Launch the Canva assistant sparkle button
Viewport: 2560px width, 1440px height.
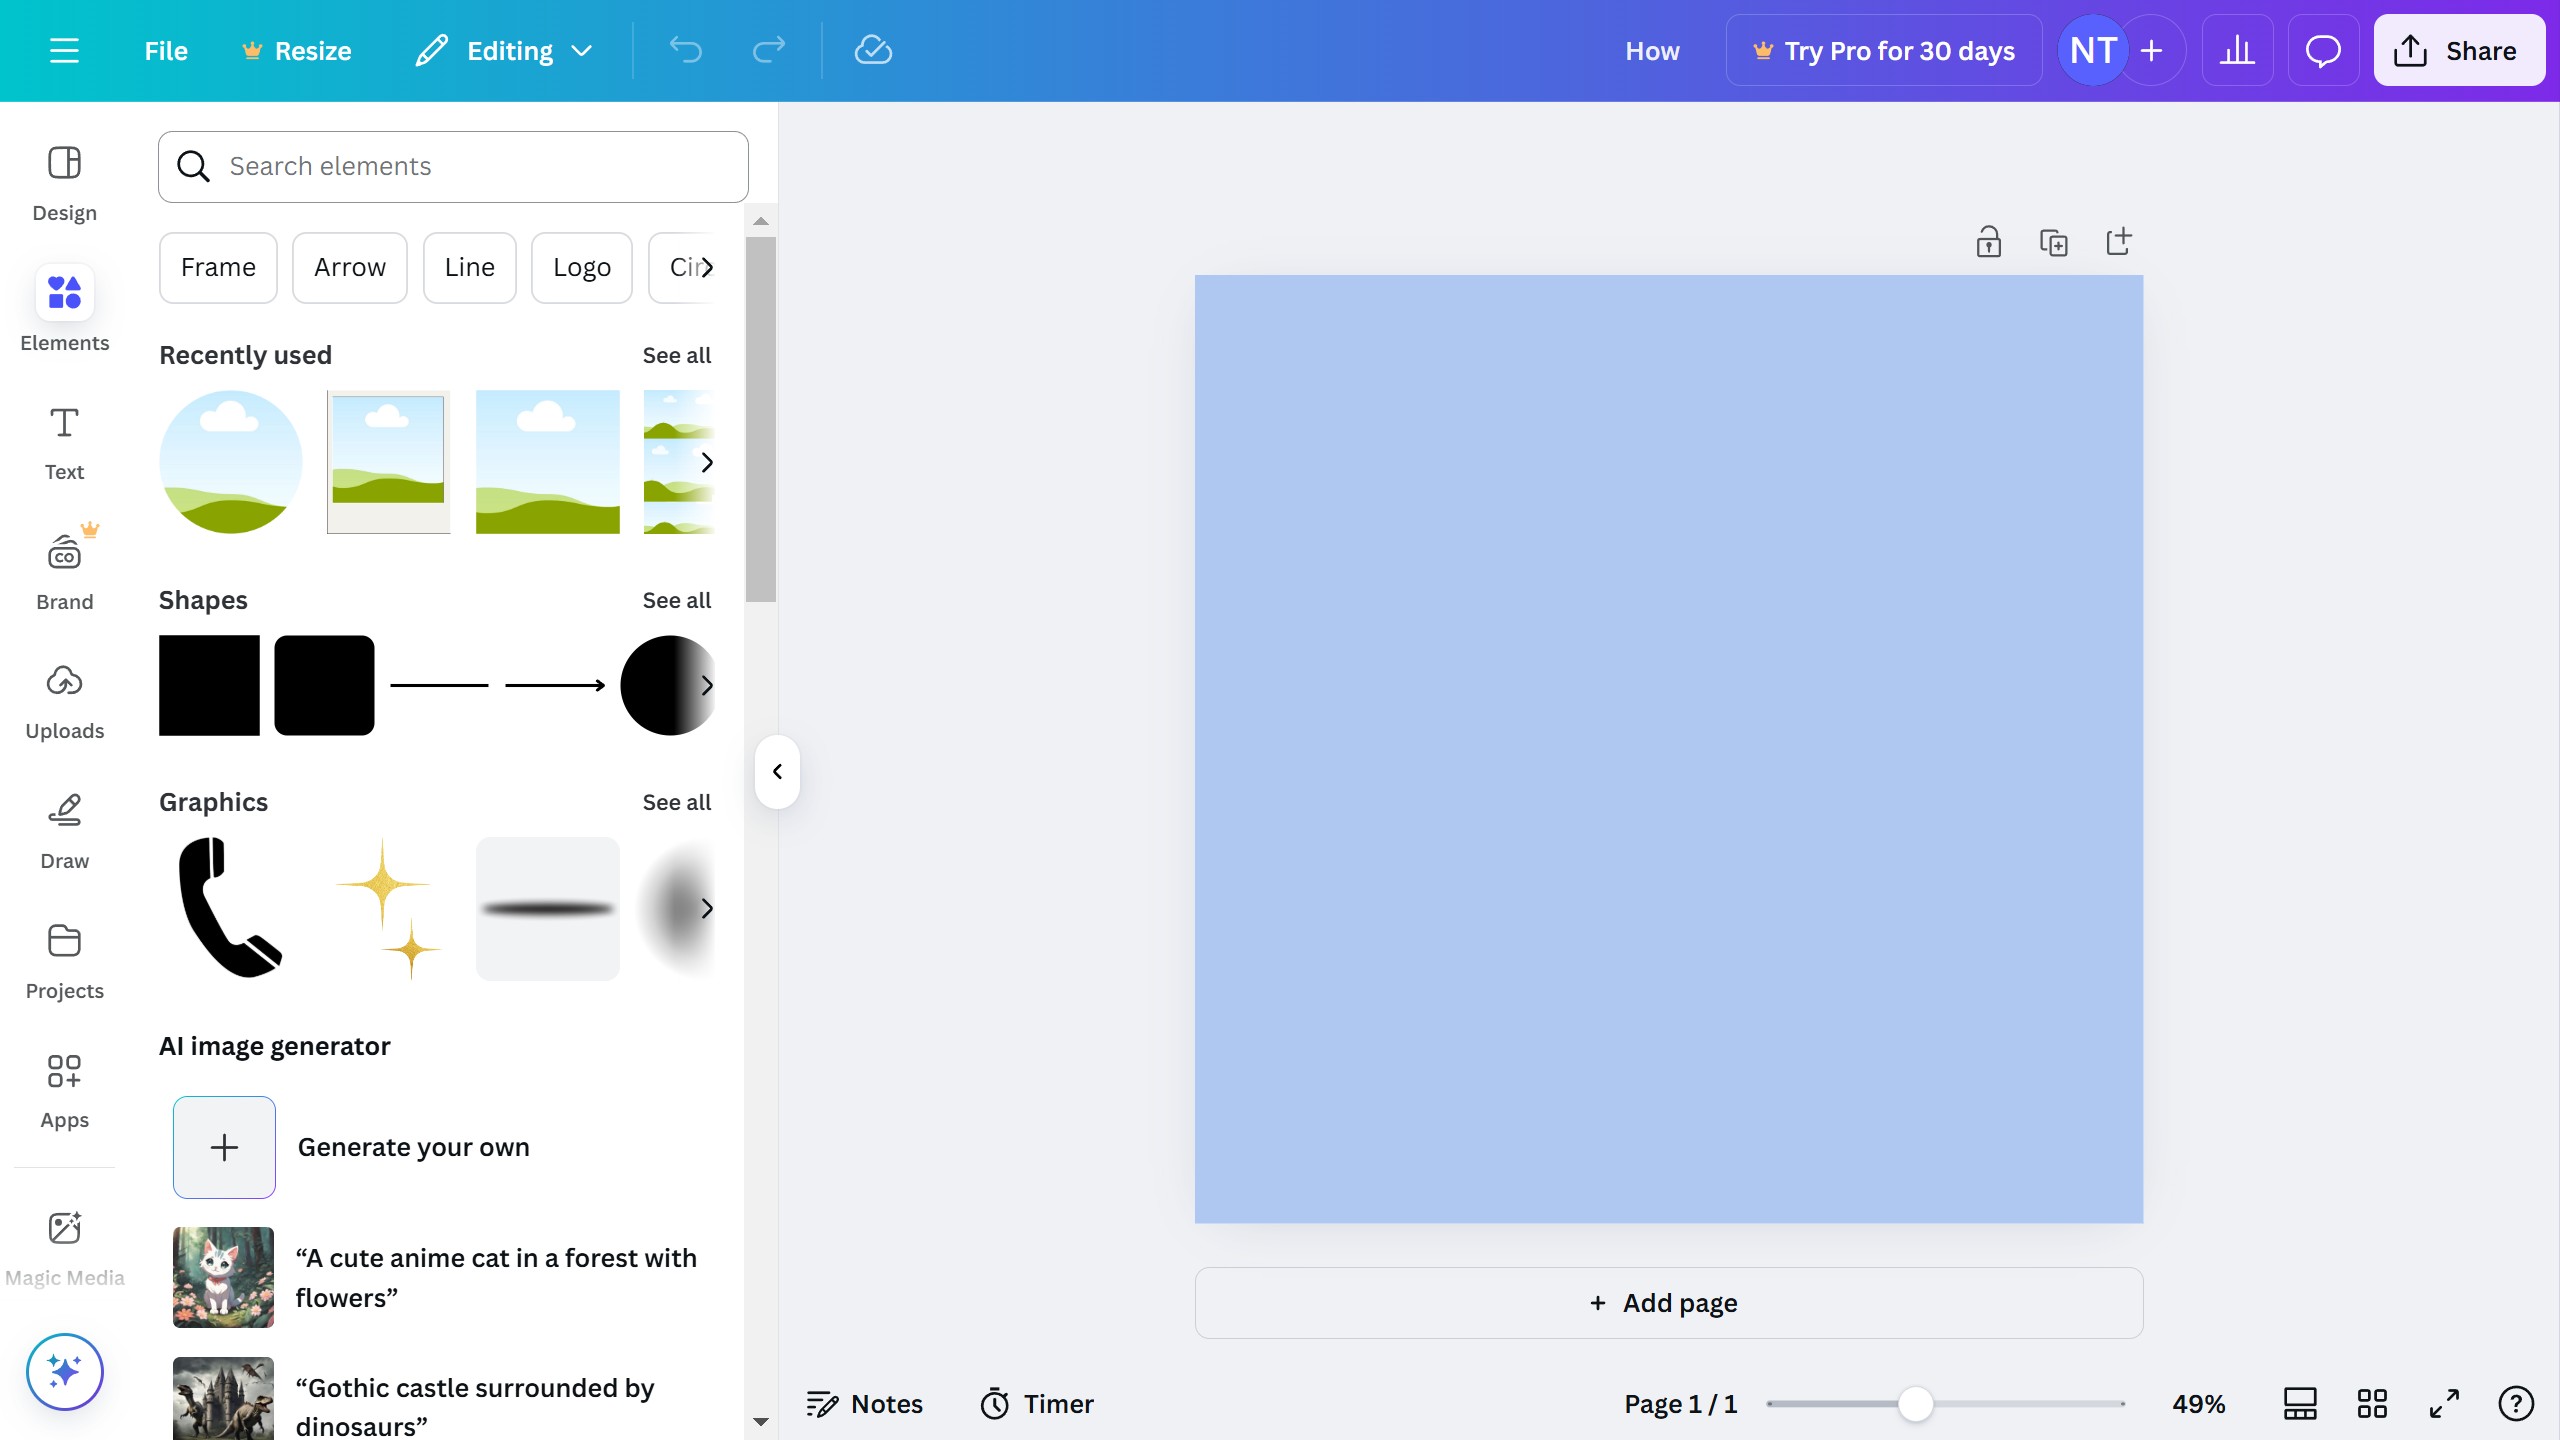click(x=64, y=1371)
